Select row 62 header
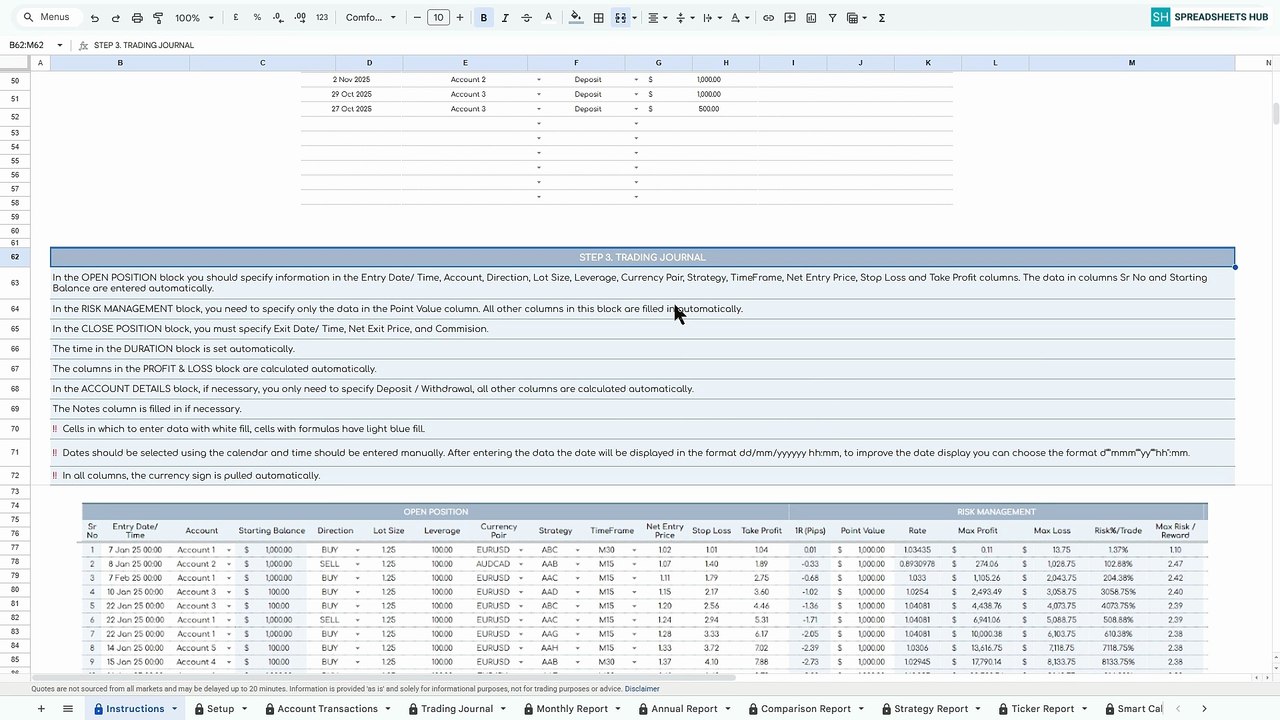Image resolution: width=1280 pixels, height=720 pixels. click(15, 257)
